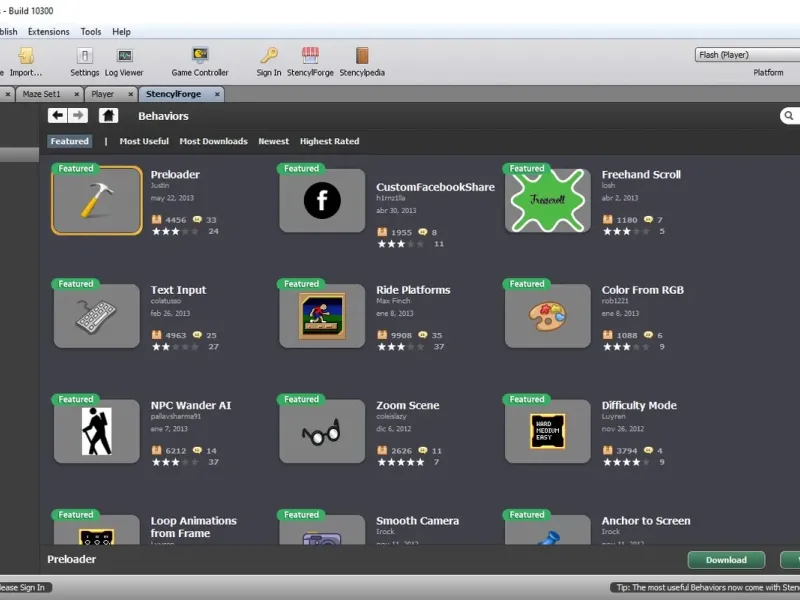Open the Color From RGB title
Image resolution: width=800 pixels, height=600 pixels.
tap(642, 290)
